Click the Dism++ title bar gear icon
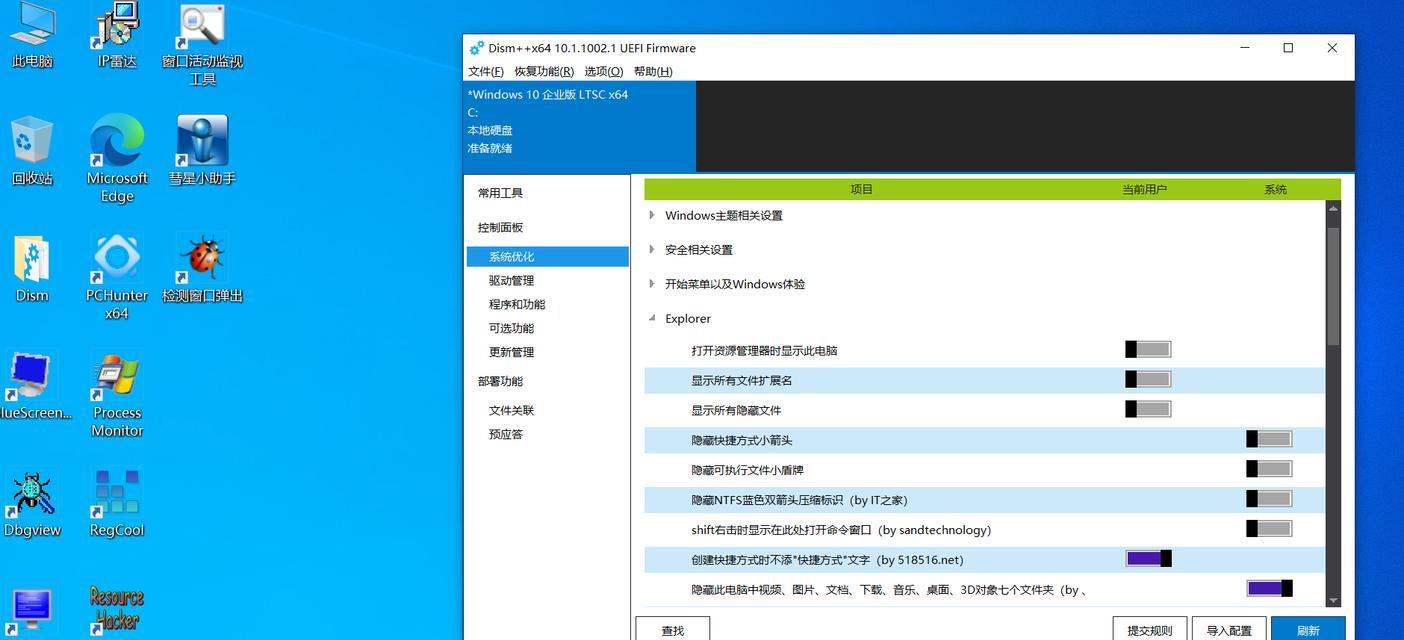 476,48
